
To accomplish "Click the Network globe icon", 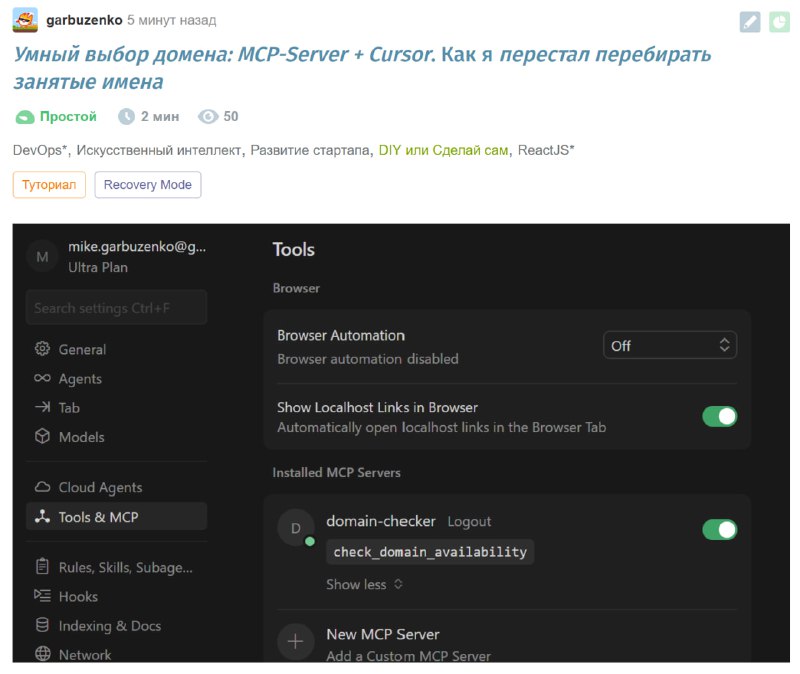I will tap(42, 654).
